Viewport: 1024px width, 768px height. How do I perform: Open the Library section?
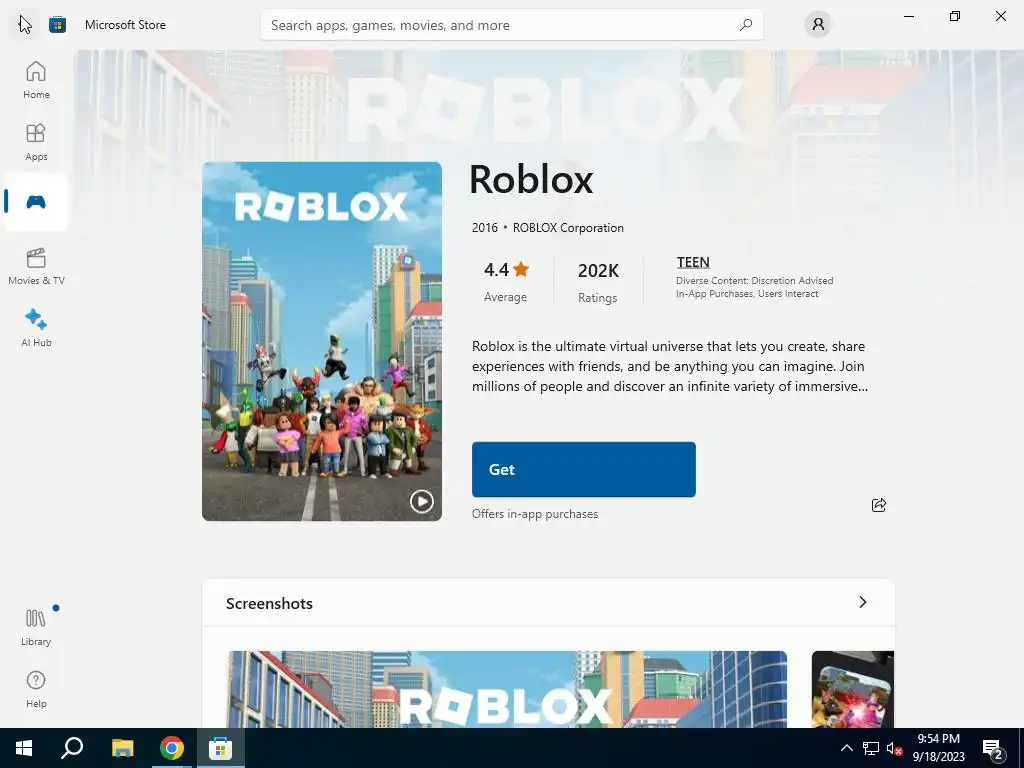(36, 627)
